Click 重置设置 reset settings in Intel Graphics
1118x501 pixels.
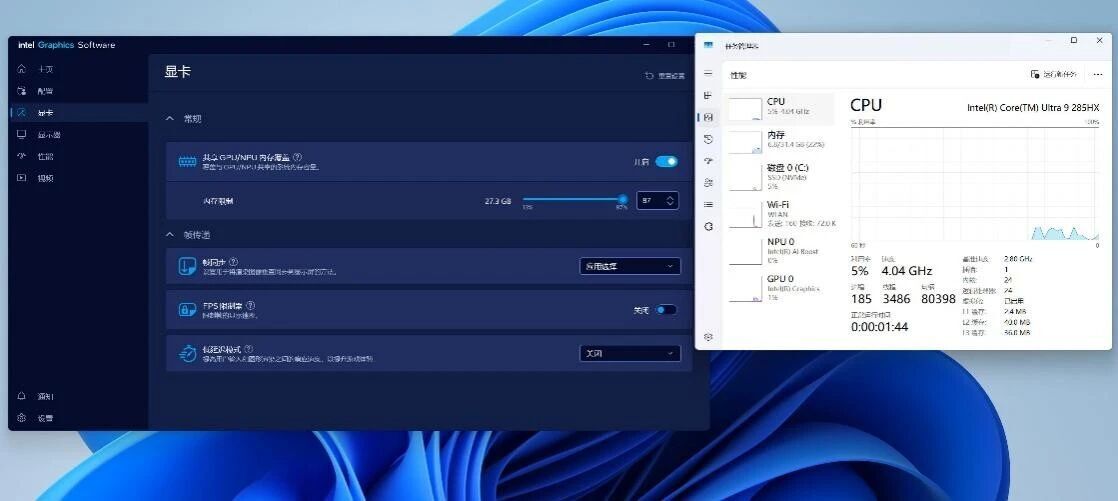coord(665,76)
